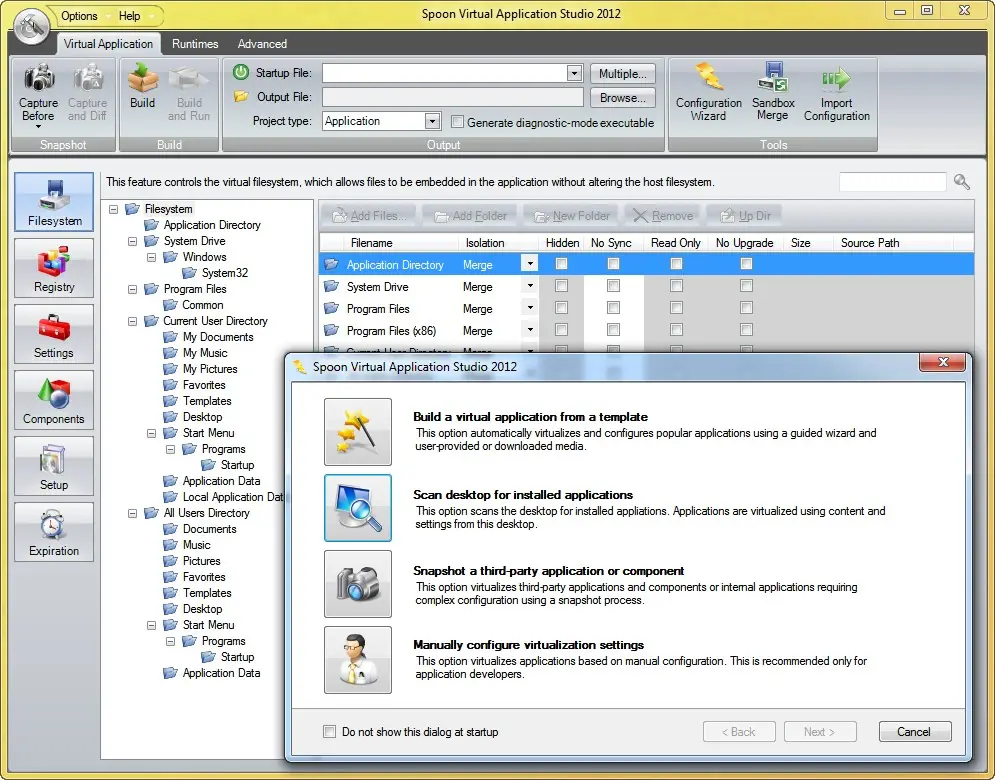Screen dimensions: 995x780
Task: Toggle Hidden for Application Directory row
Action: 562,263
